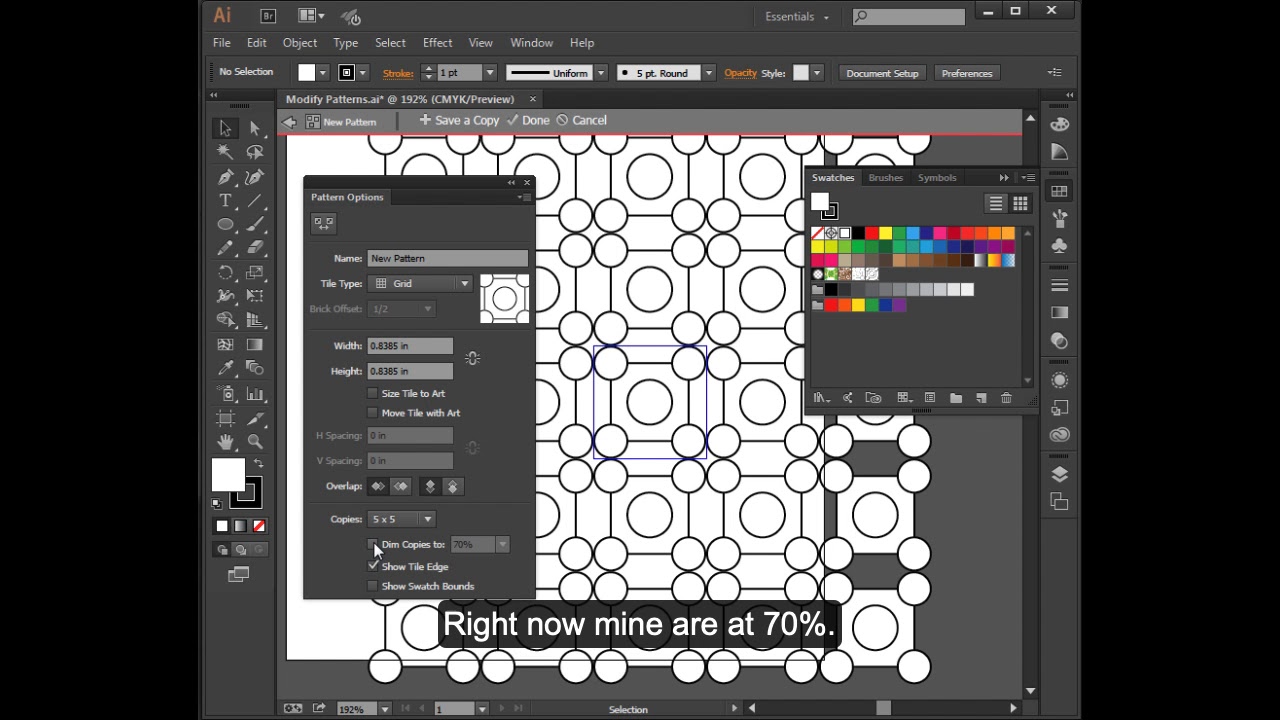Viewport: 1280px width, 720px height.
Task: Enable Show Swatch Bounds
Action: pyautogui.click(x=373, y=586)
